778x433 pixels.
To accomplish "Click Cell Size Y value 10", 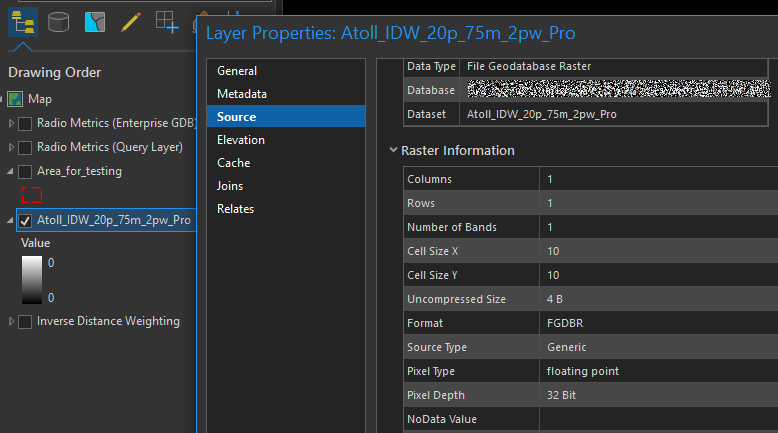I will click(553, 275).
